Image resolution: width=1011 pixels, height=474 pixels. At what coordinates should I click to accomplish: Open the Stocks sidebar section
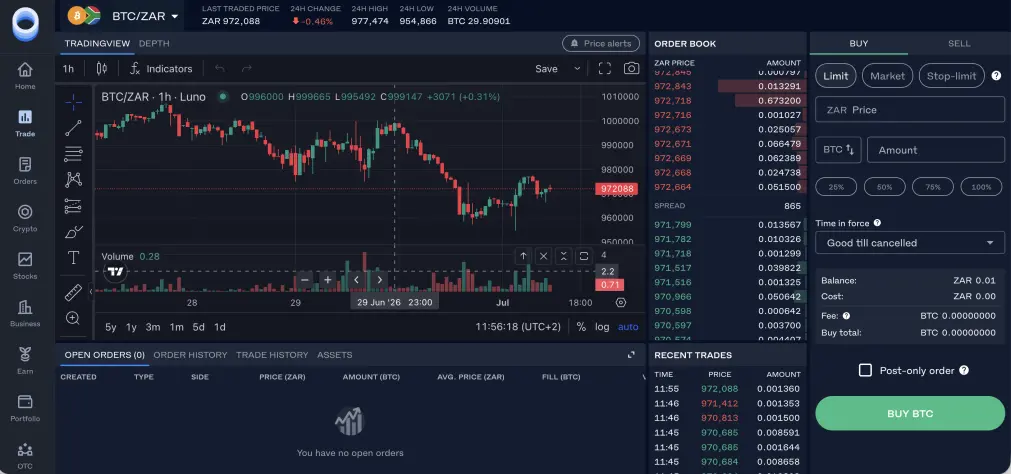pyautogui.click(x=25, y=266)
